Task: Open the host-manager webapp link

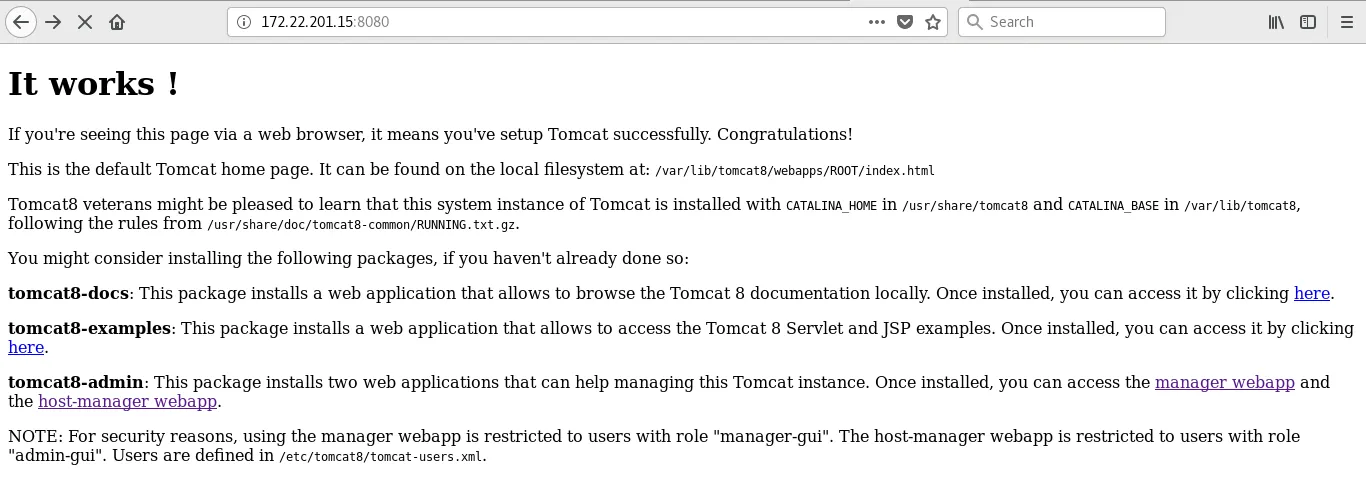Action: (x=127, y=402)
